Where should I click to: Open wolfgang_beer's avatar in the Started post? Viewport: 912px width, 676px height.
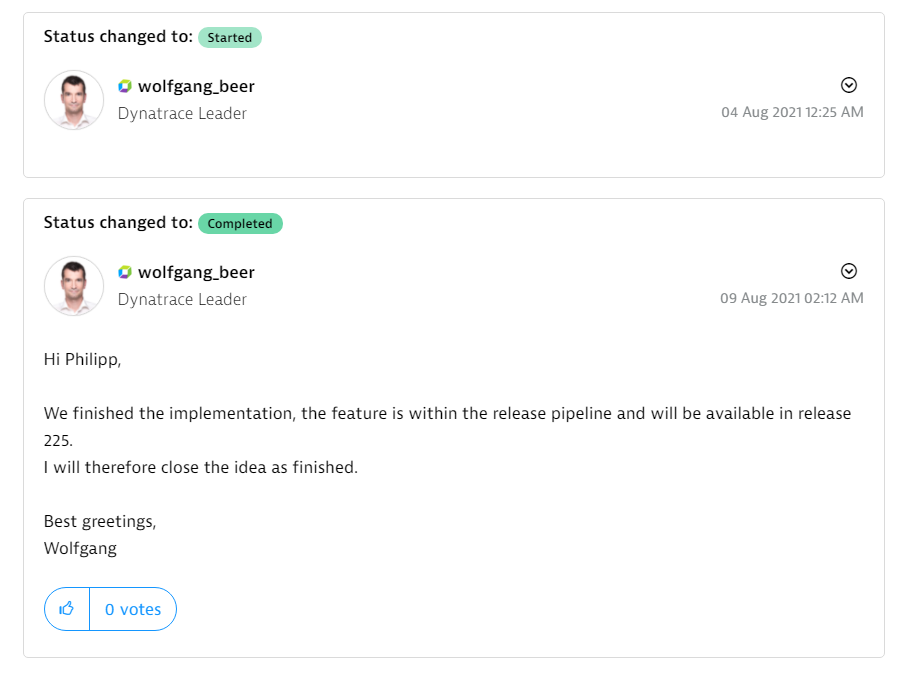pos(74,100)
